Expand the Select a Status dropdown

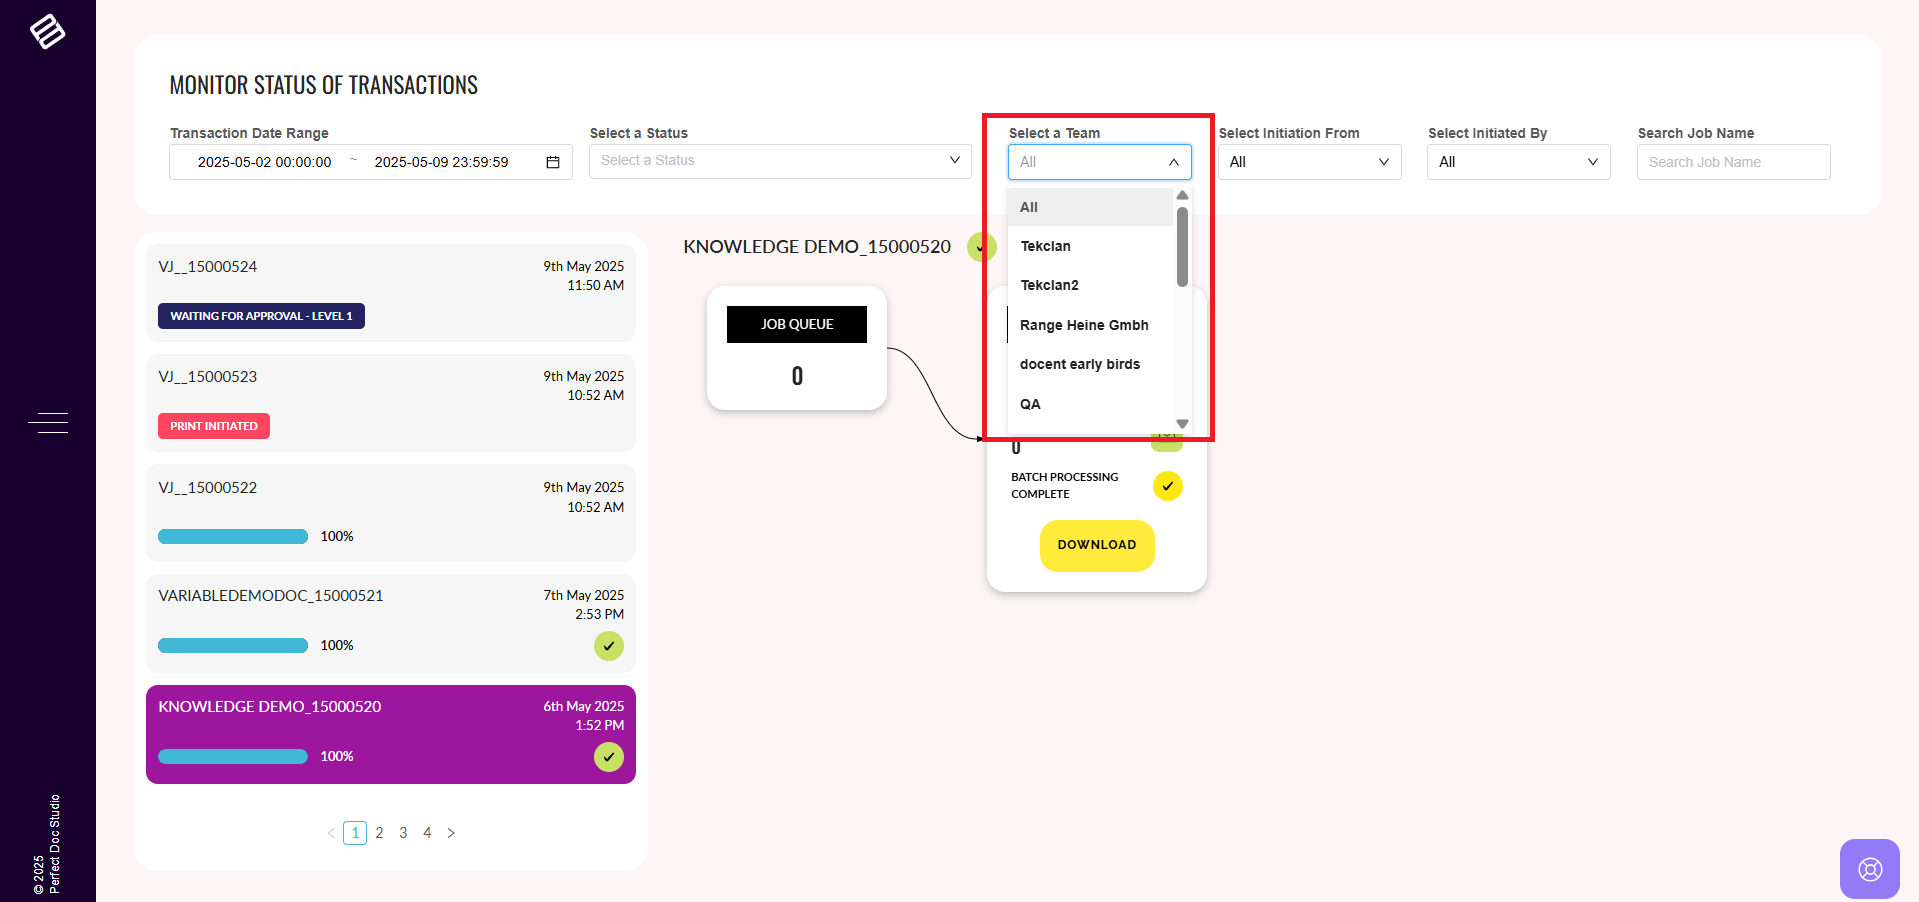[780, 161]
